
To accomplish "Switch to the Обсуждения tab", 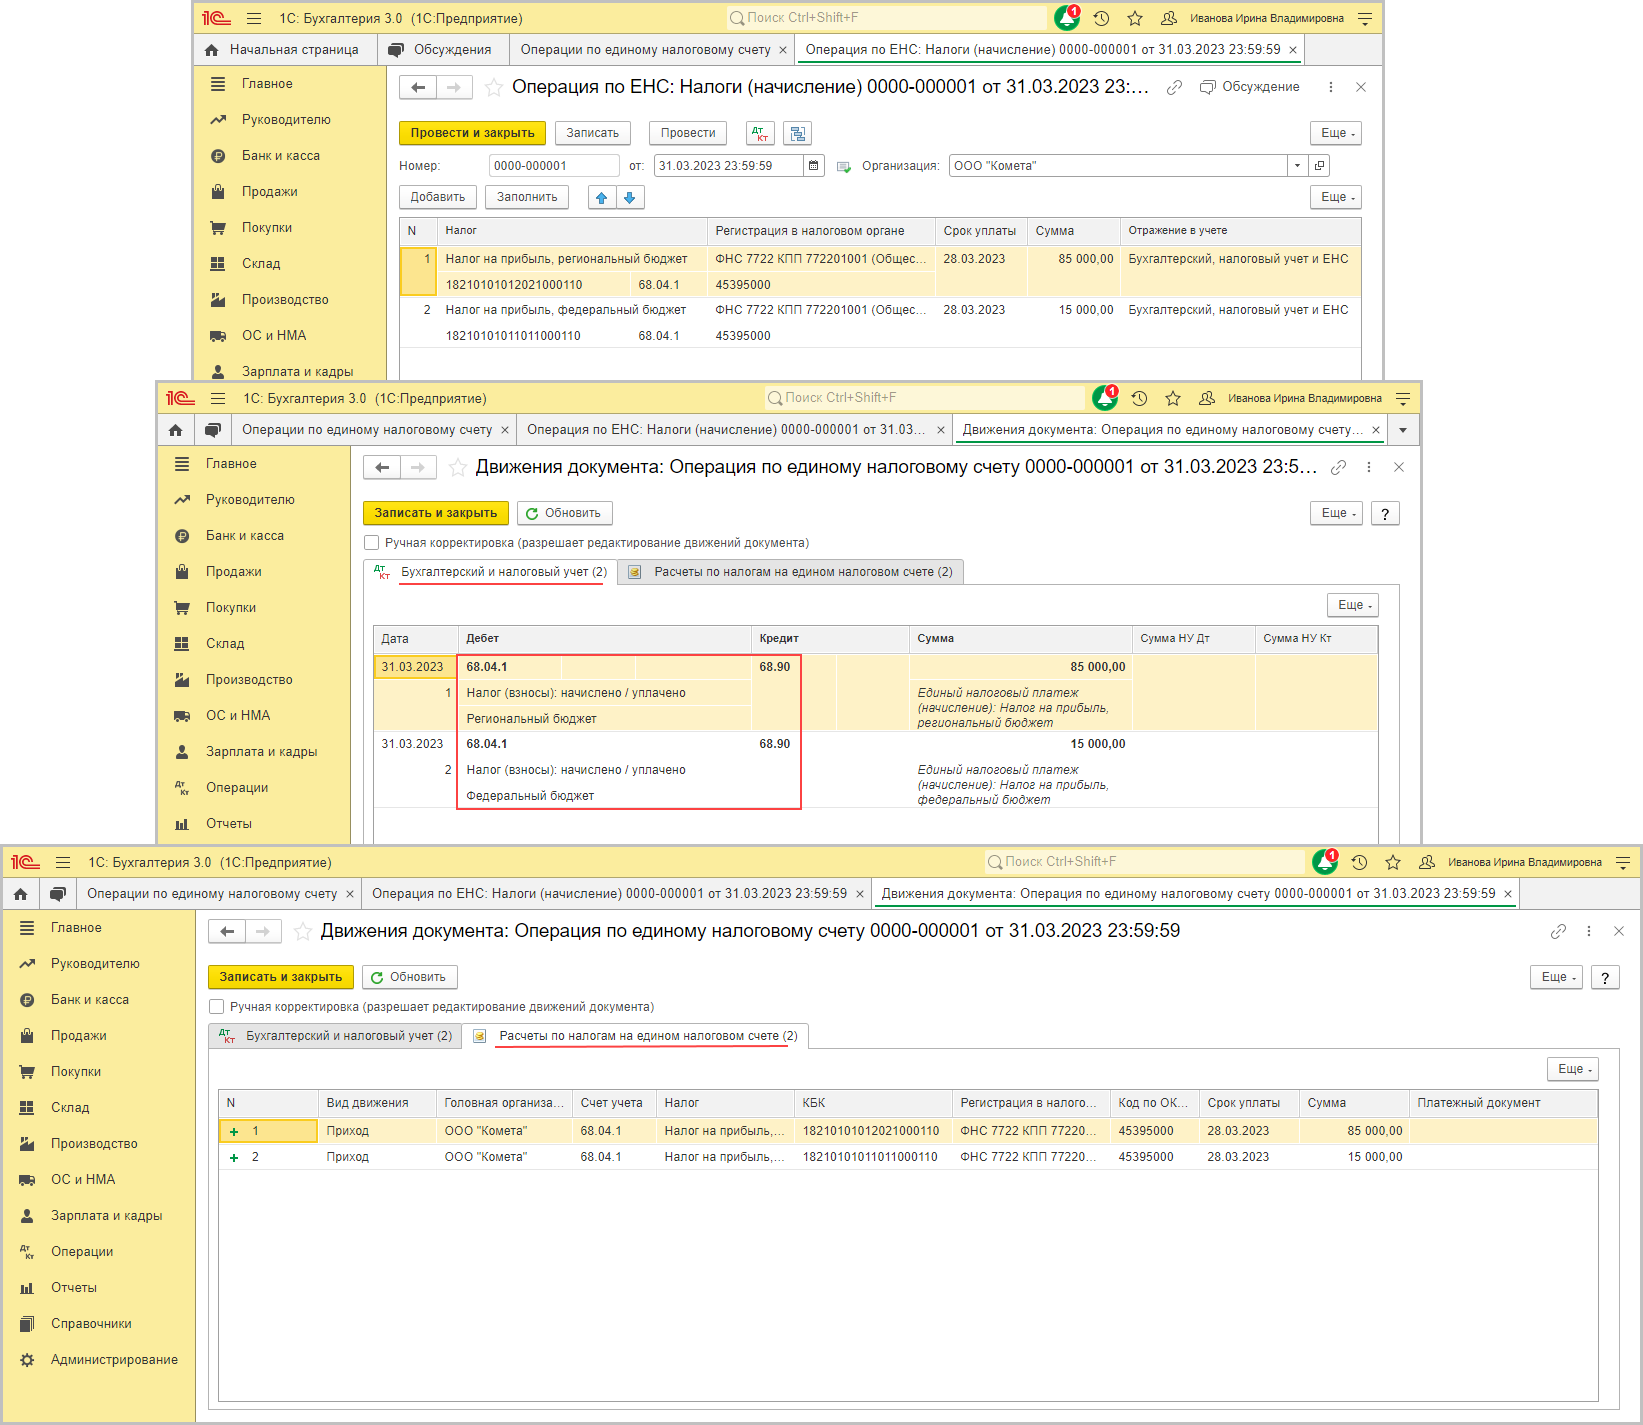I will (441, 50).
